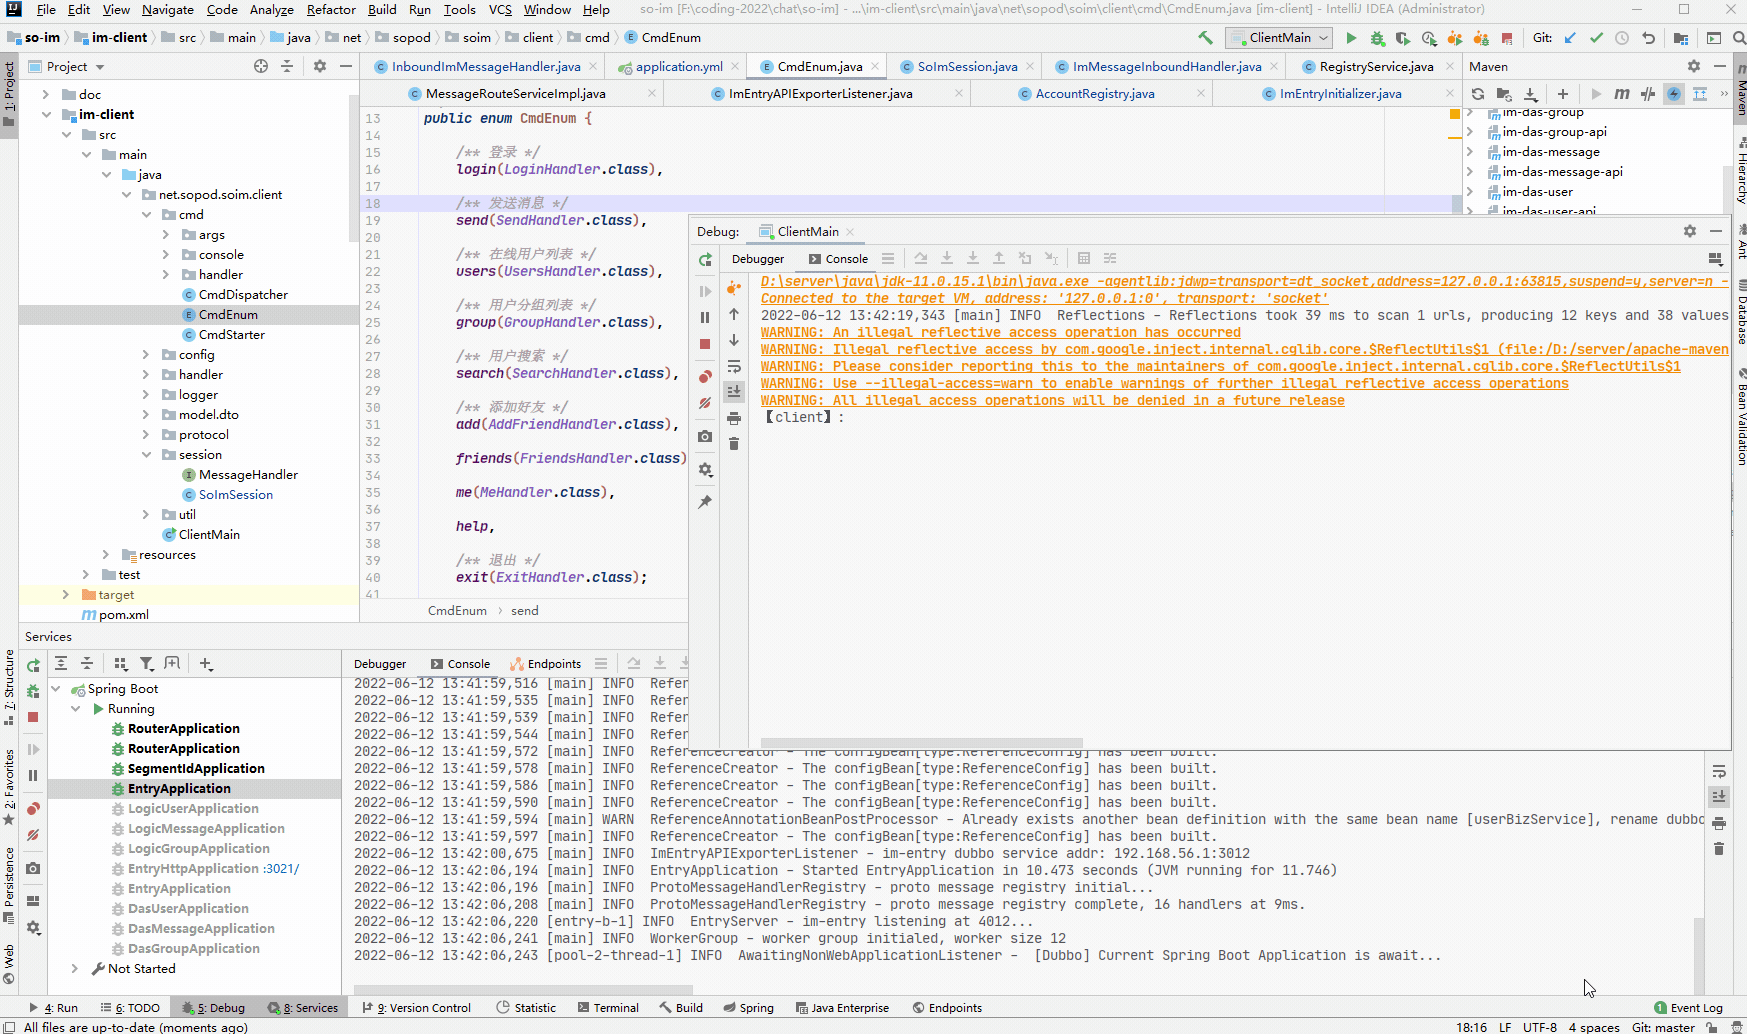Roll back changes with the undo arrow
The width and height of the screenshot is (1747, 1034).
[x=1648, y=38]
